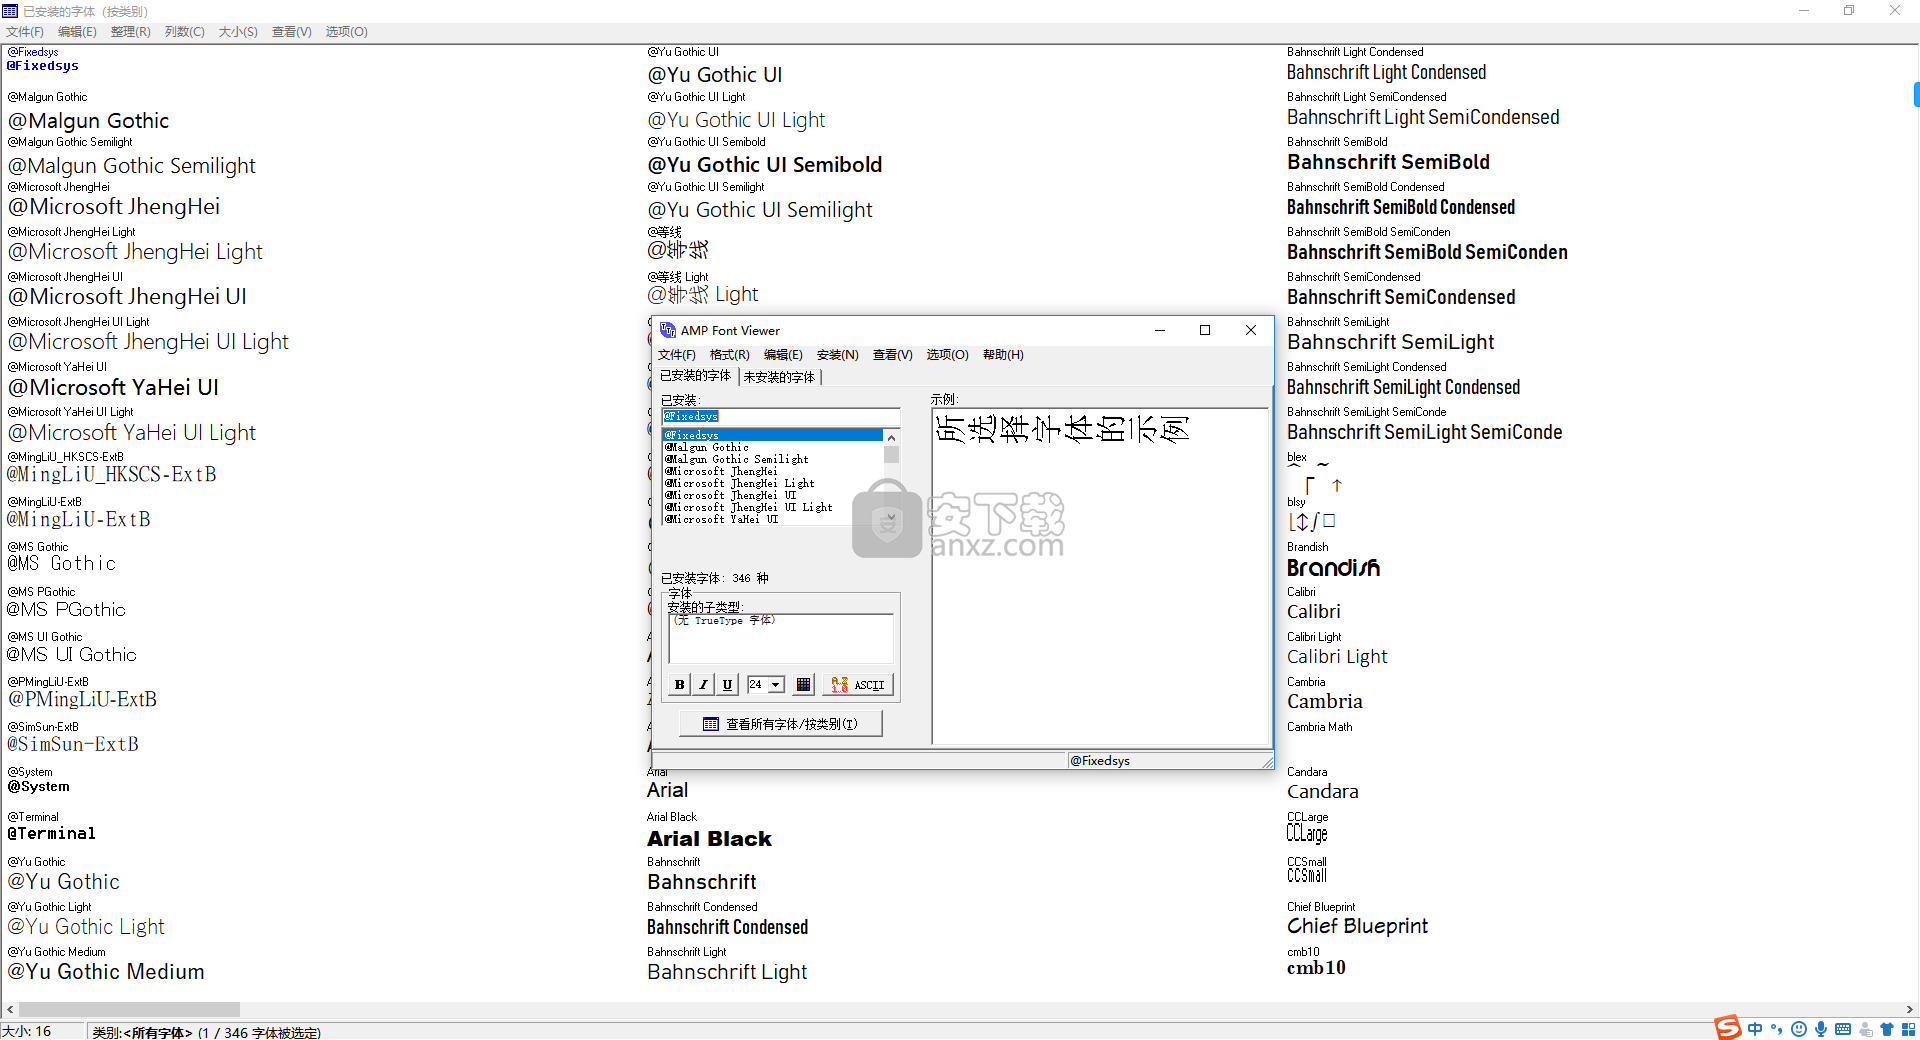Select @Yu Gothic UI Semibold font sample
Viewport: 1920px width, 1040px height.
(765, 165)
